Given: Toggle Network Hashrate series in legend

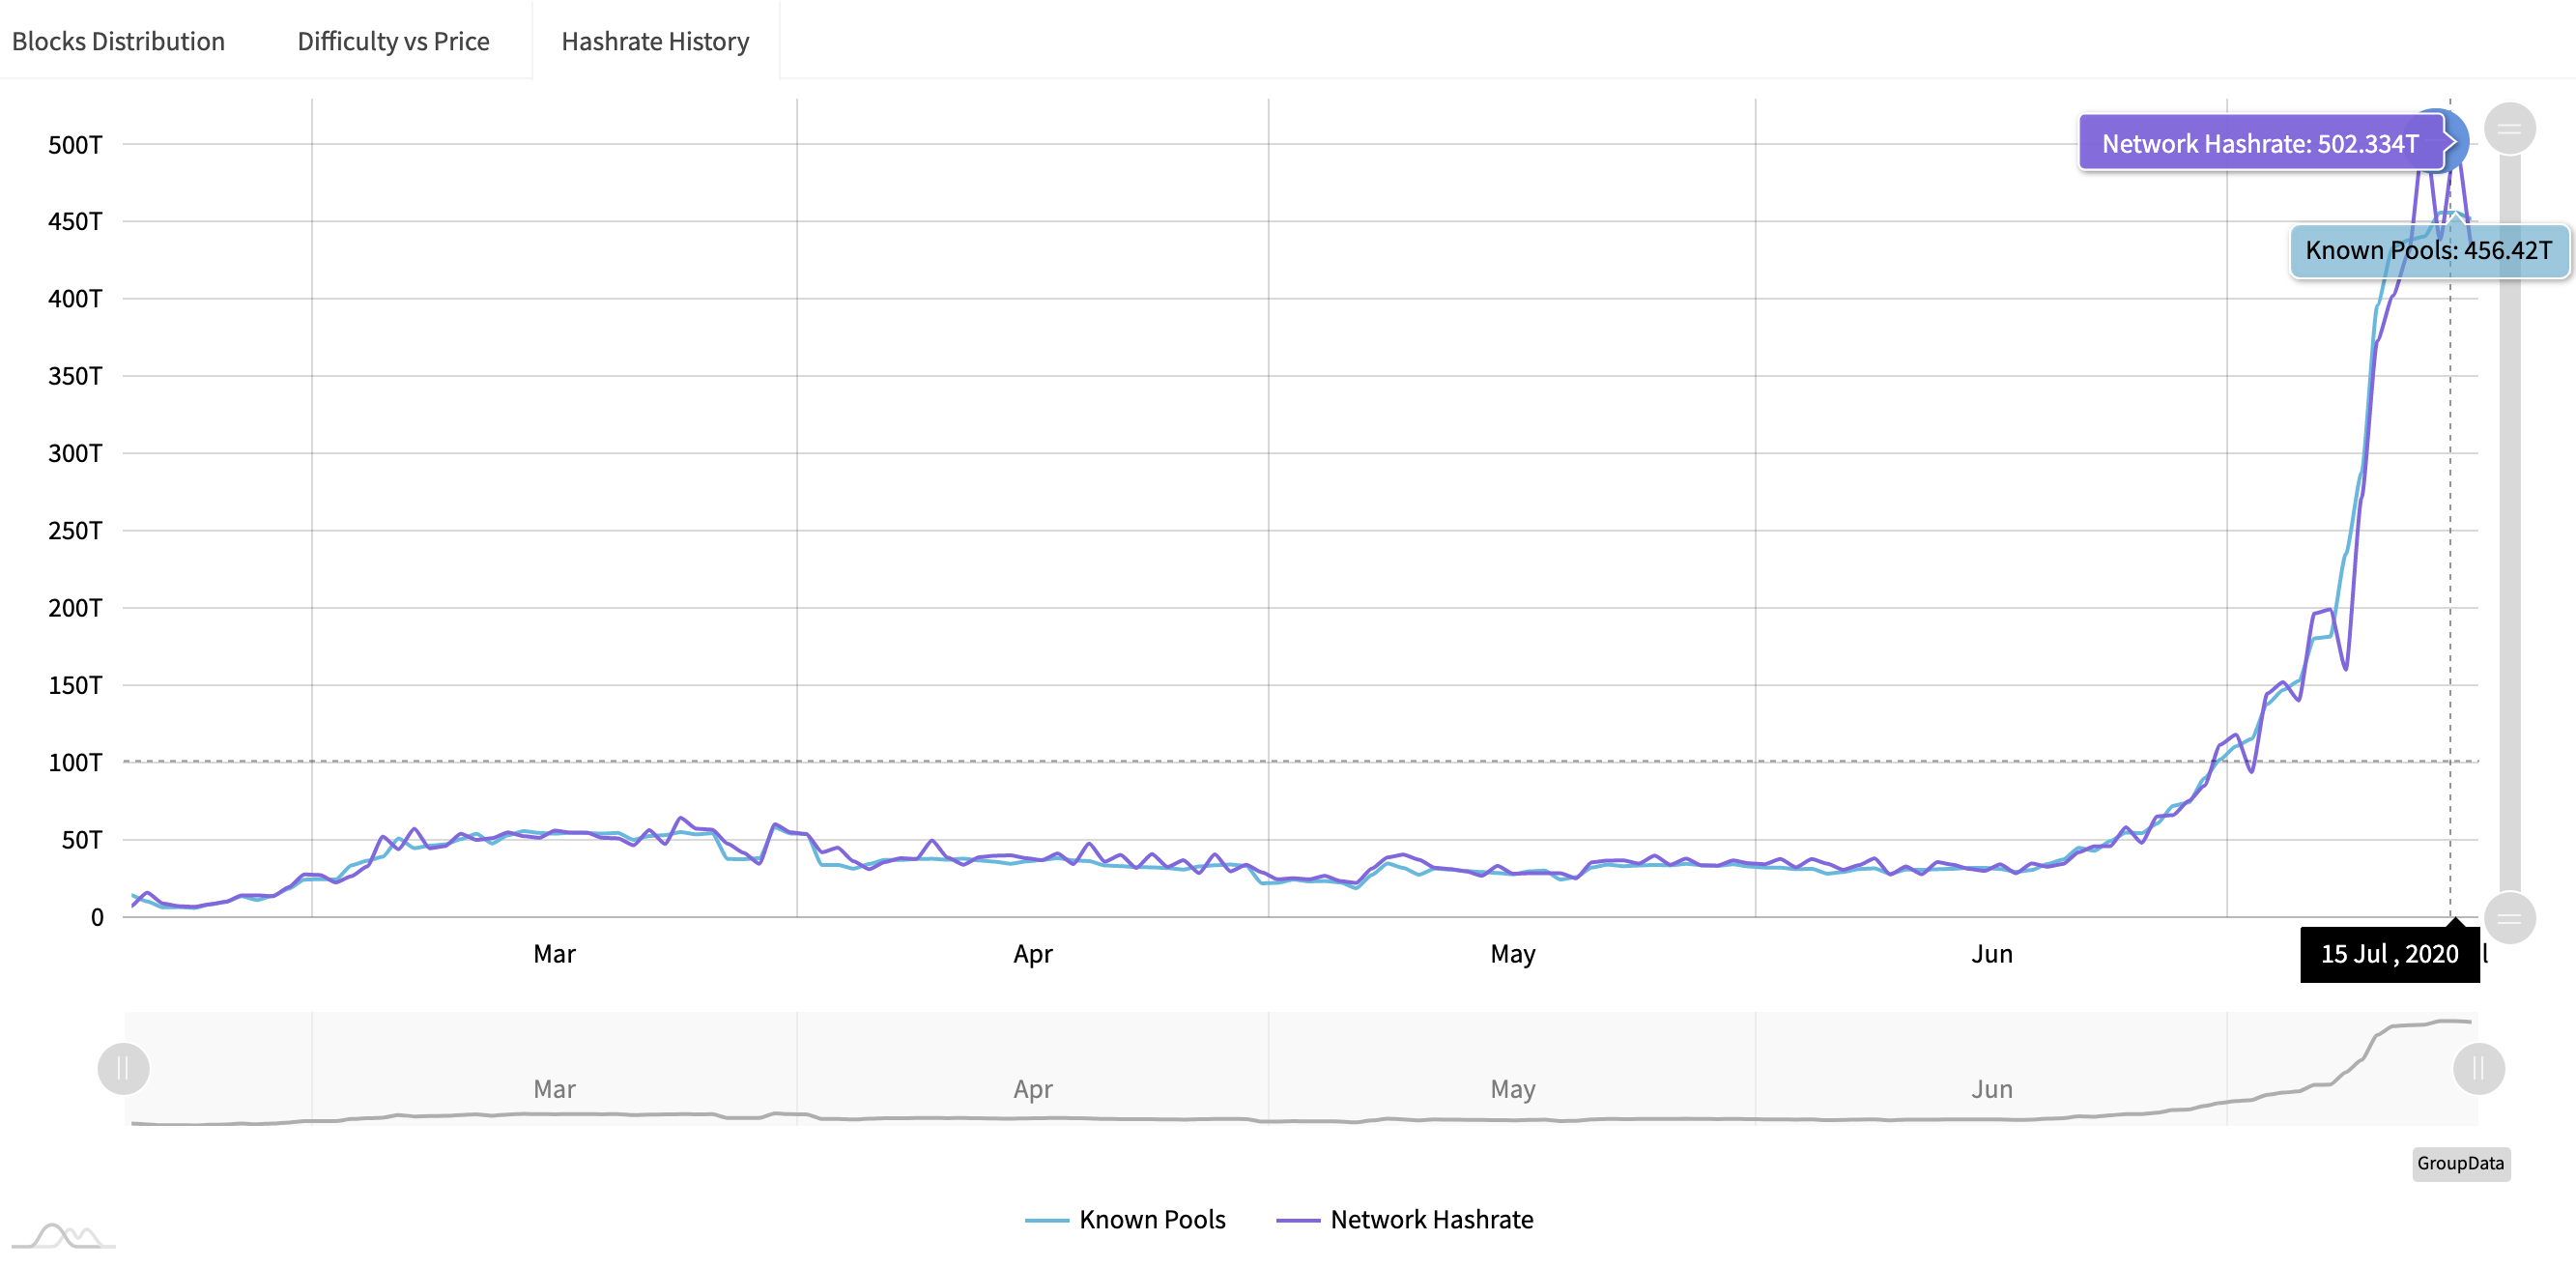Looking at the screenshot, I should [1431, 1219].
